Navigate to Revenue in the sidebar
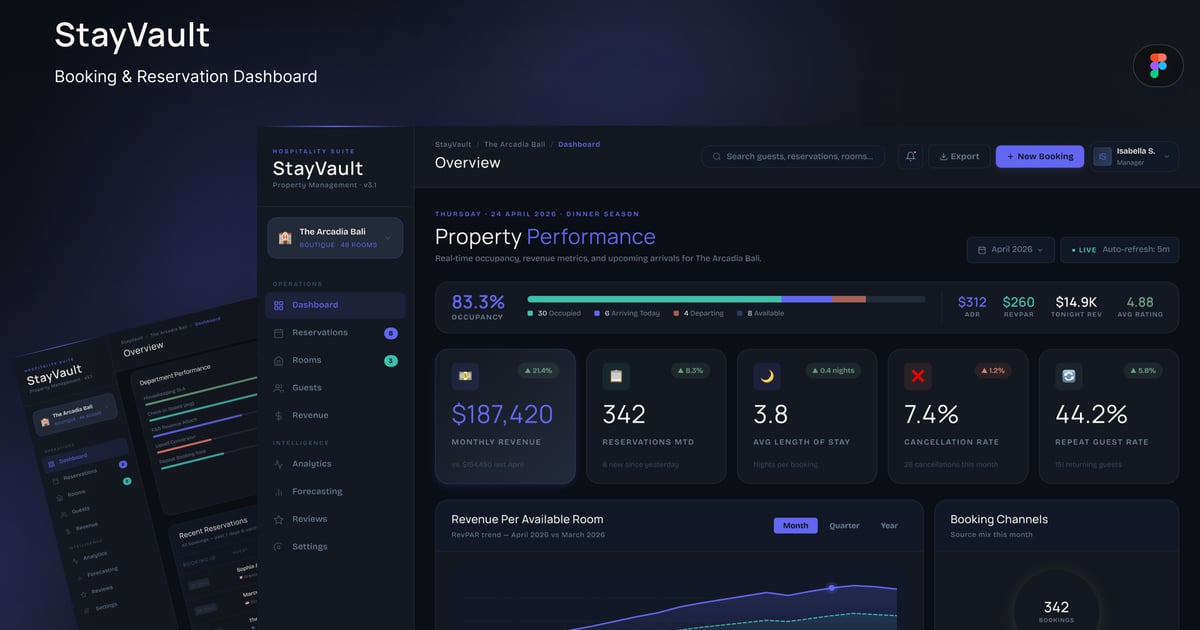This screenshot has height=630, width=1200. click(x=336, y=415)
